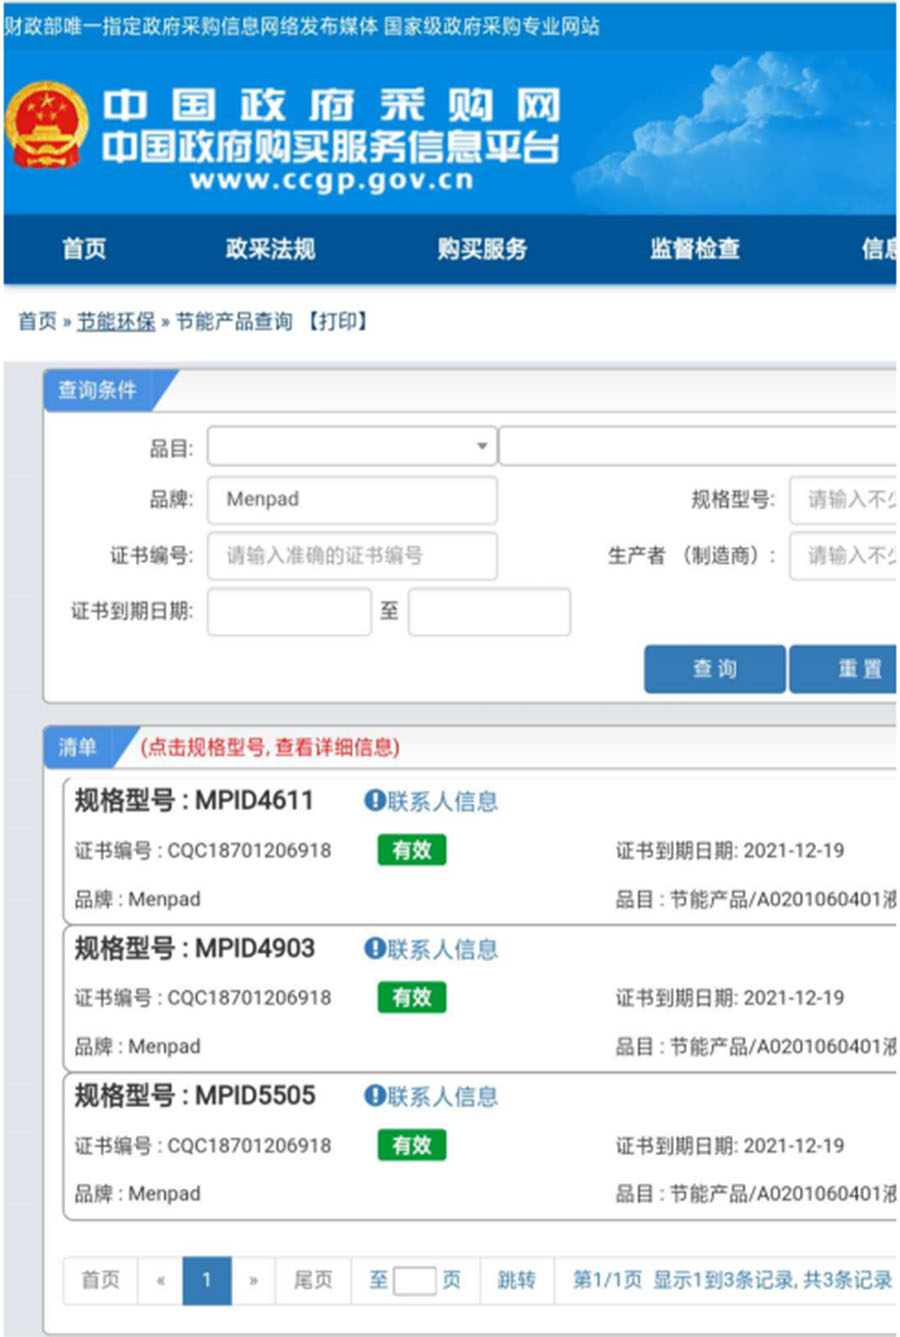
Task: Open the 首页 navigation menu item
Action: [x=84, y=249]
